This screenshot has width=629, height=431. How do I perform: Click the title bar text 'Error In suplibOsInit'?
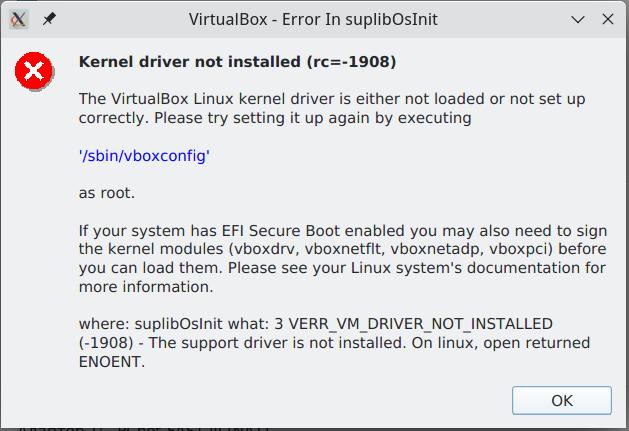coord(359,19)
